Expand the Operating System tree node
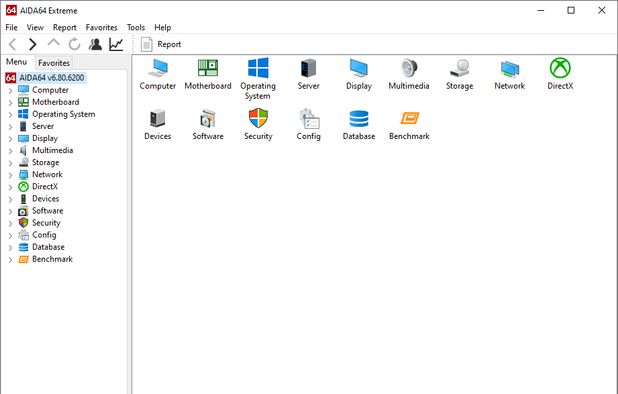The height and width of the screenshot is (394, 618). pos(11,115)
